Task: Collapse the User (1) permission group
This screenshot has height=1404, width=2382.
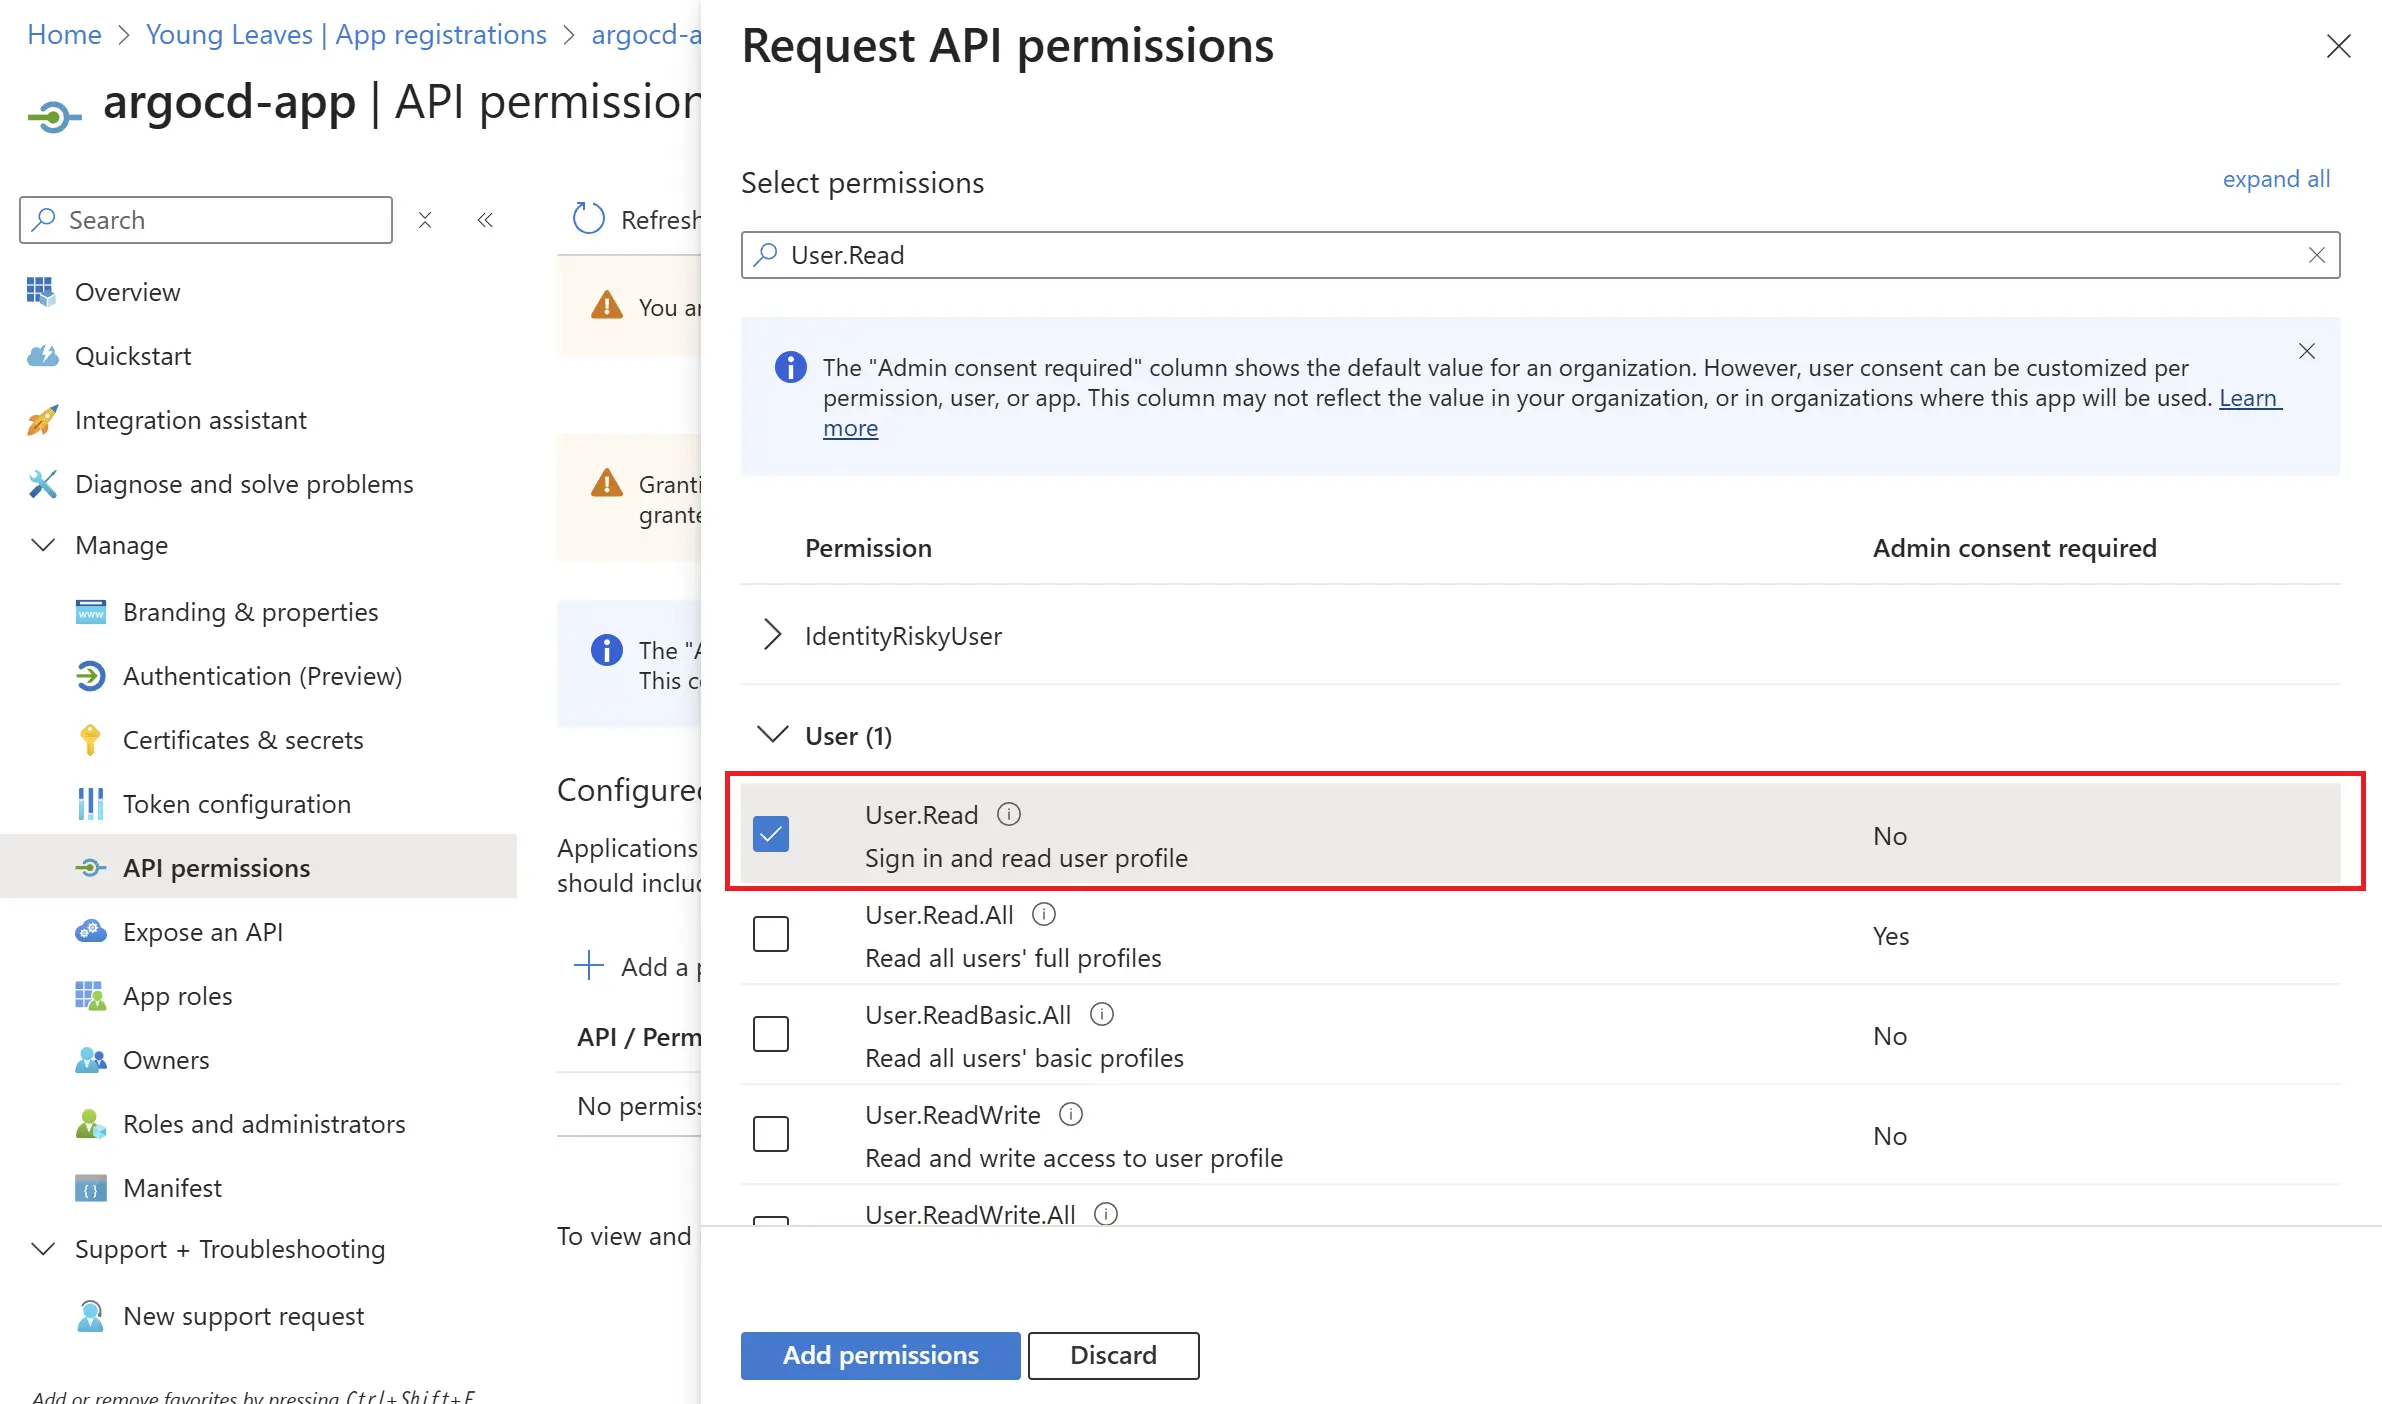Action: tap(772, 735)
